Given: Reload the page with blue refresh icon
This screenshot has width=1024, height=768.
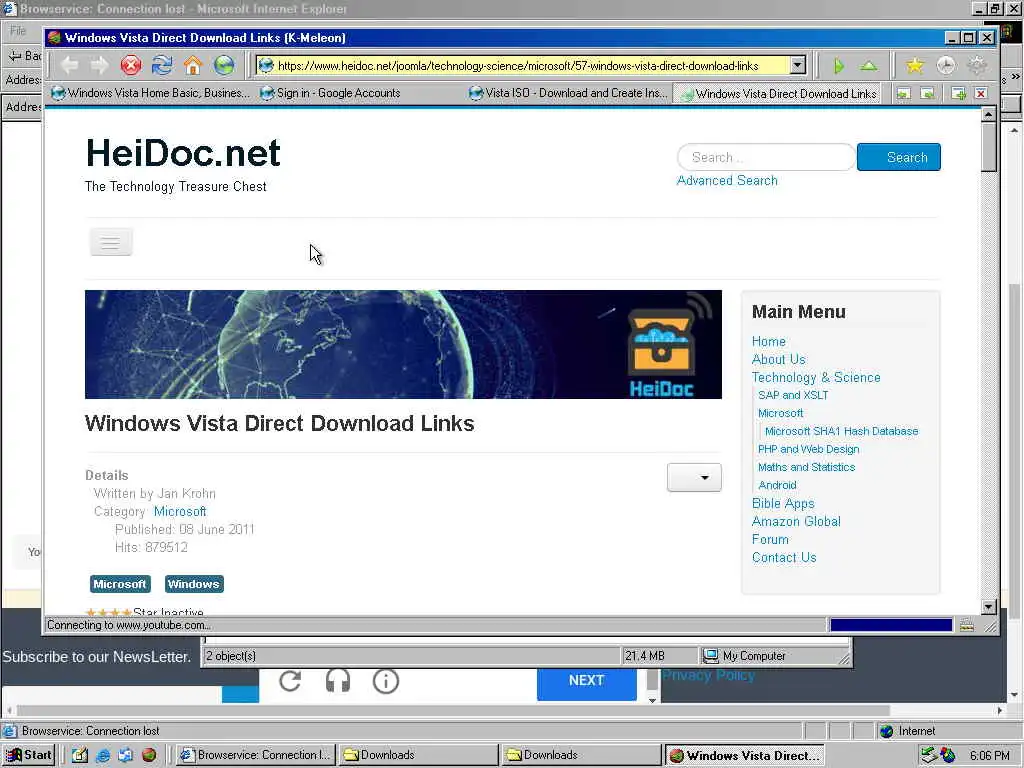Looking at the screenshot, I should [x=162, y=65].
